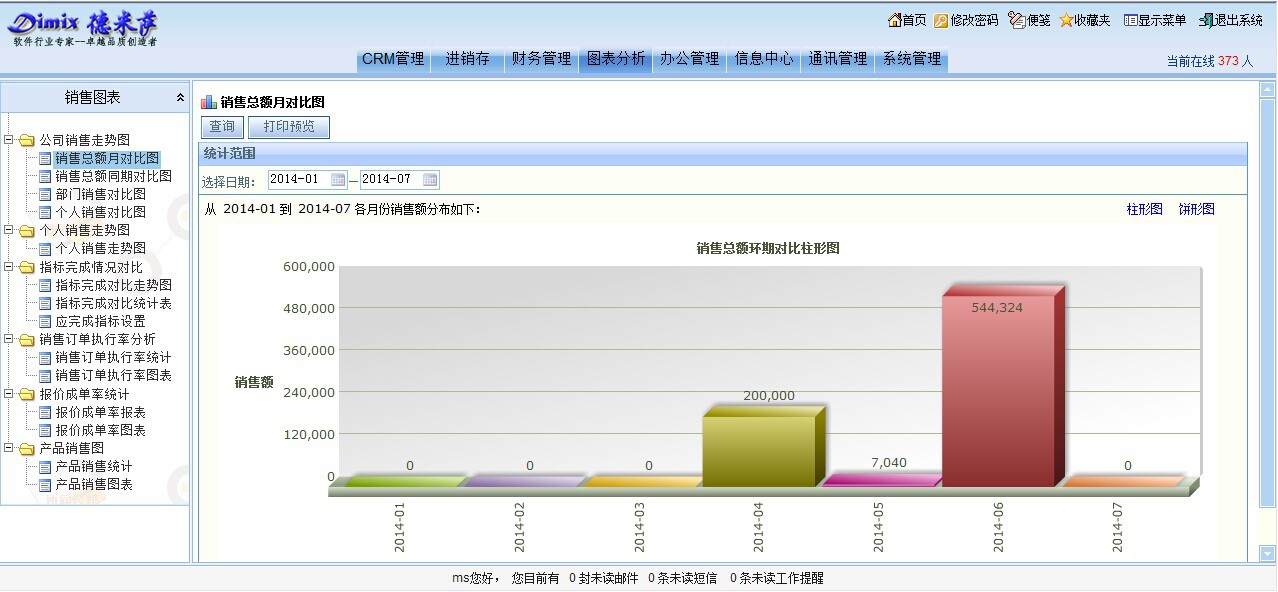Image resolution: width=1278 pixels, height=592 pixels.
Task: Collapse the 销售图表 sidebar panel header
Action: pyautogui.click(x=180, y=97)
